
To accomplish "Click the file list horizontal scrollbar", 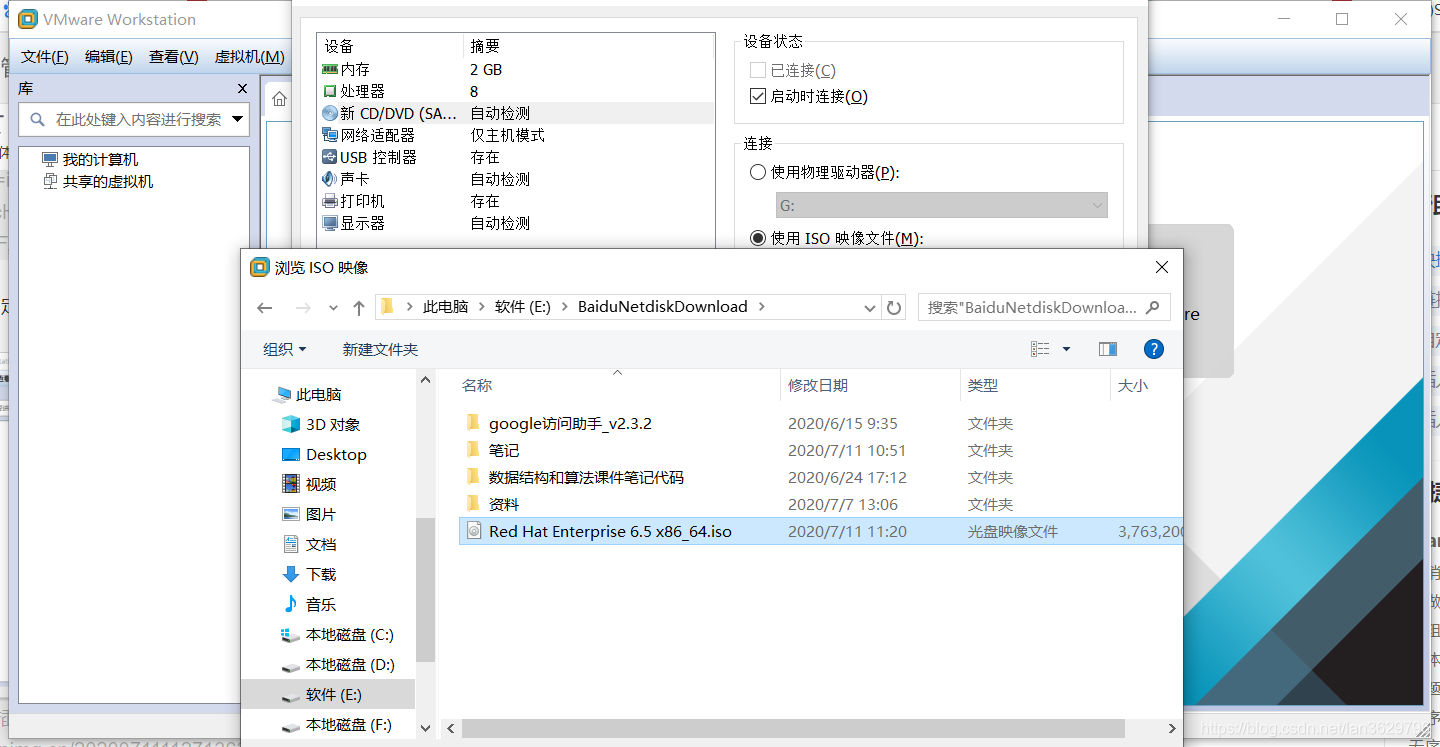I will [x=794, y=728].
